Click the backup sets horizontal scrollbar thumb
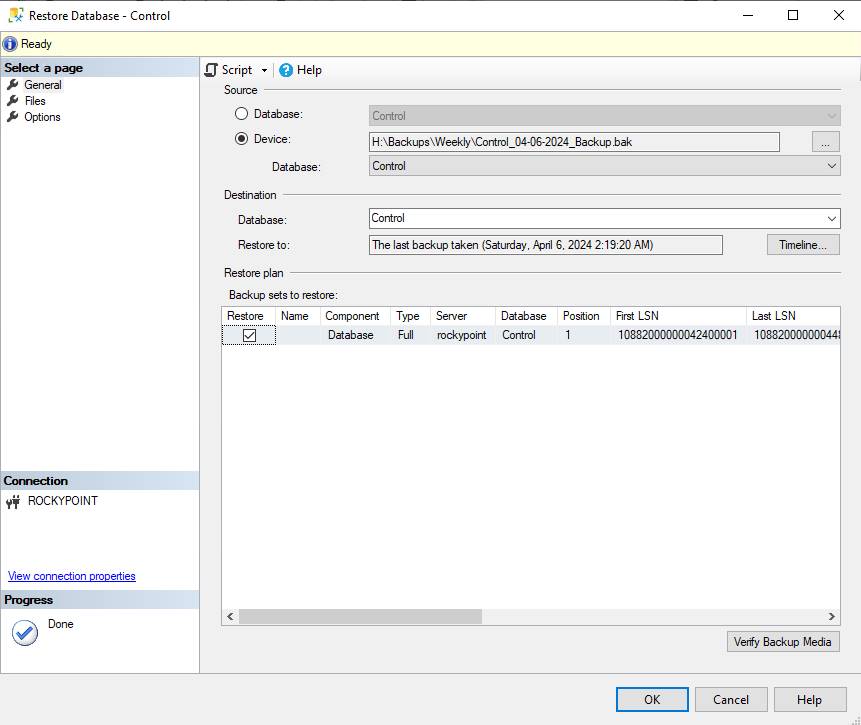Screen dimensions: 861x725 pos(360,616)
